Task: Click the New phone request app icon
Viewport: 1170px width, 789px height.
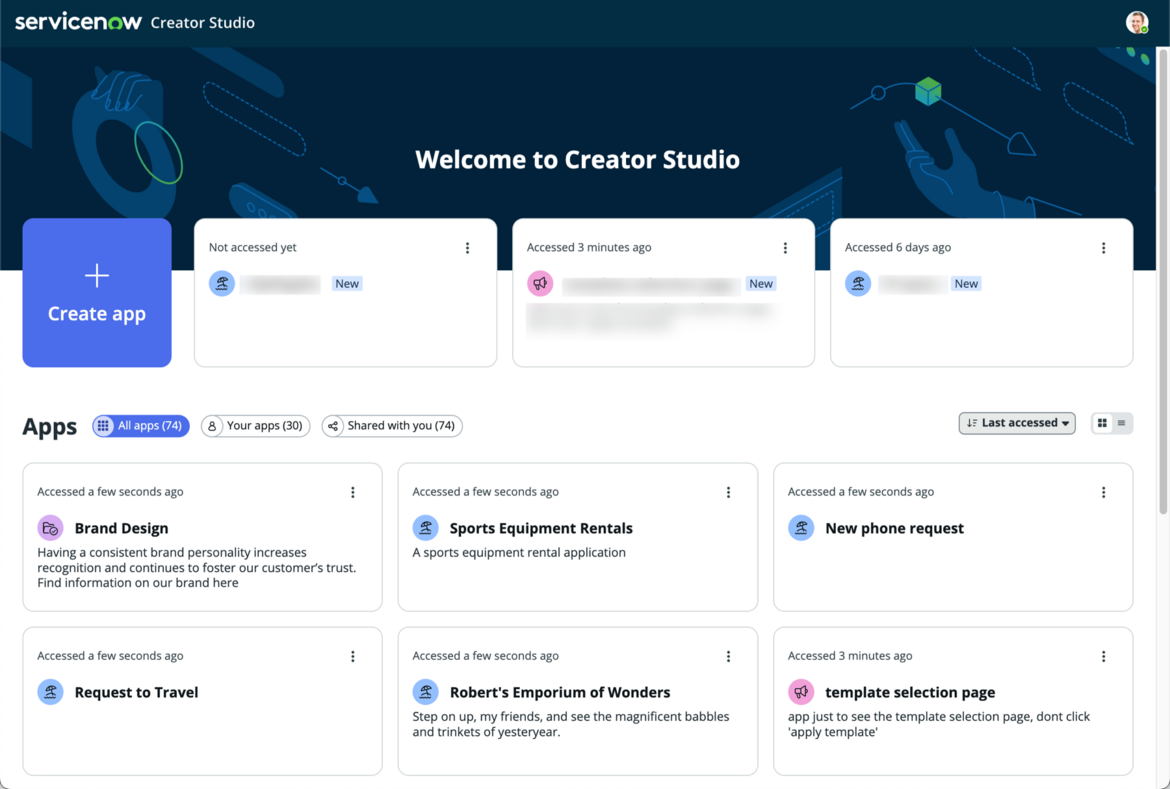Action: pyautogui.click(x=801, y=528)
